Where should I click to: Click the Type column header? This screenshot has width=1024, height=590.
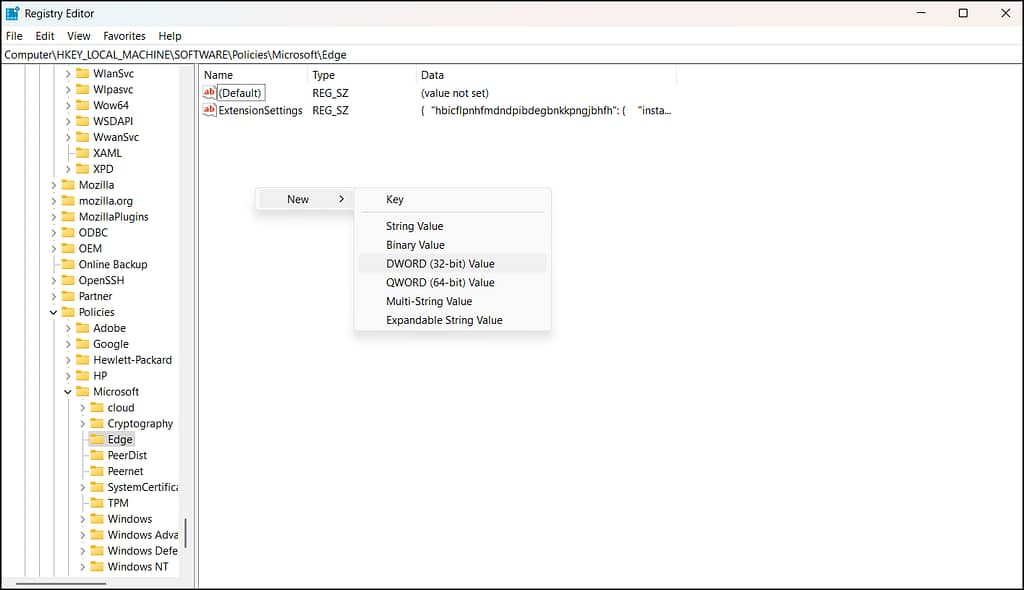click(323, 75)
